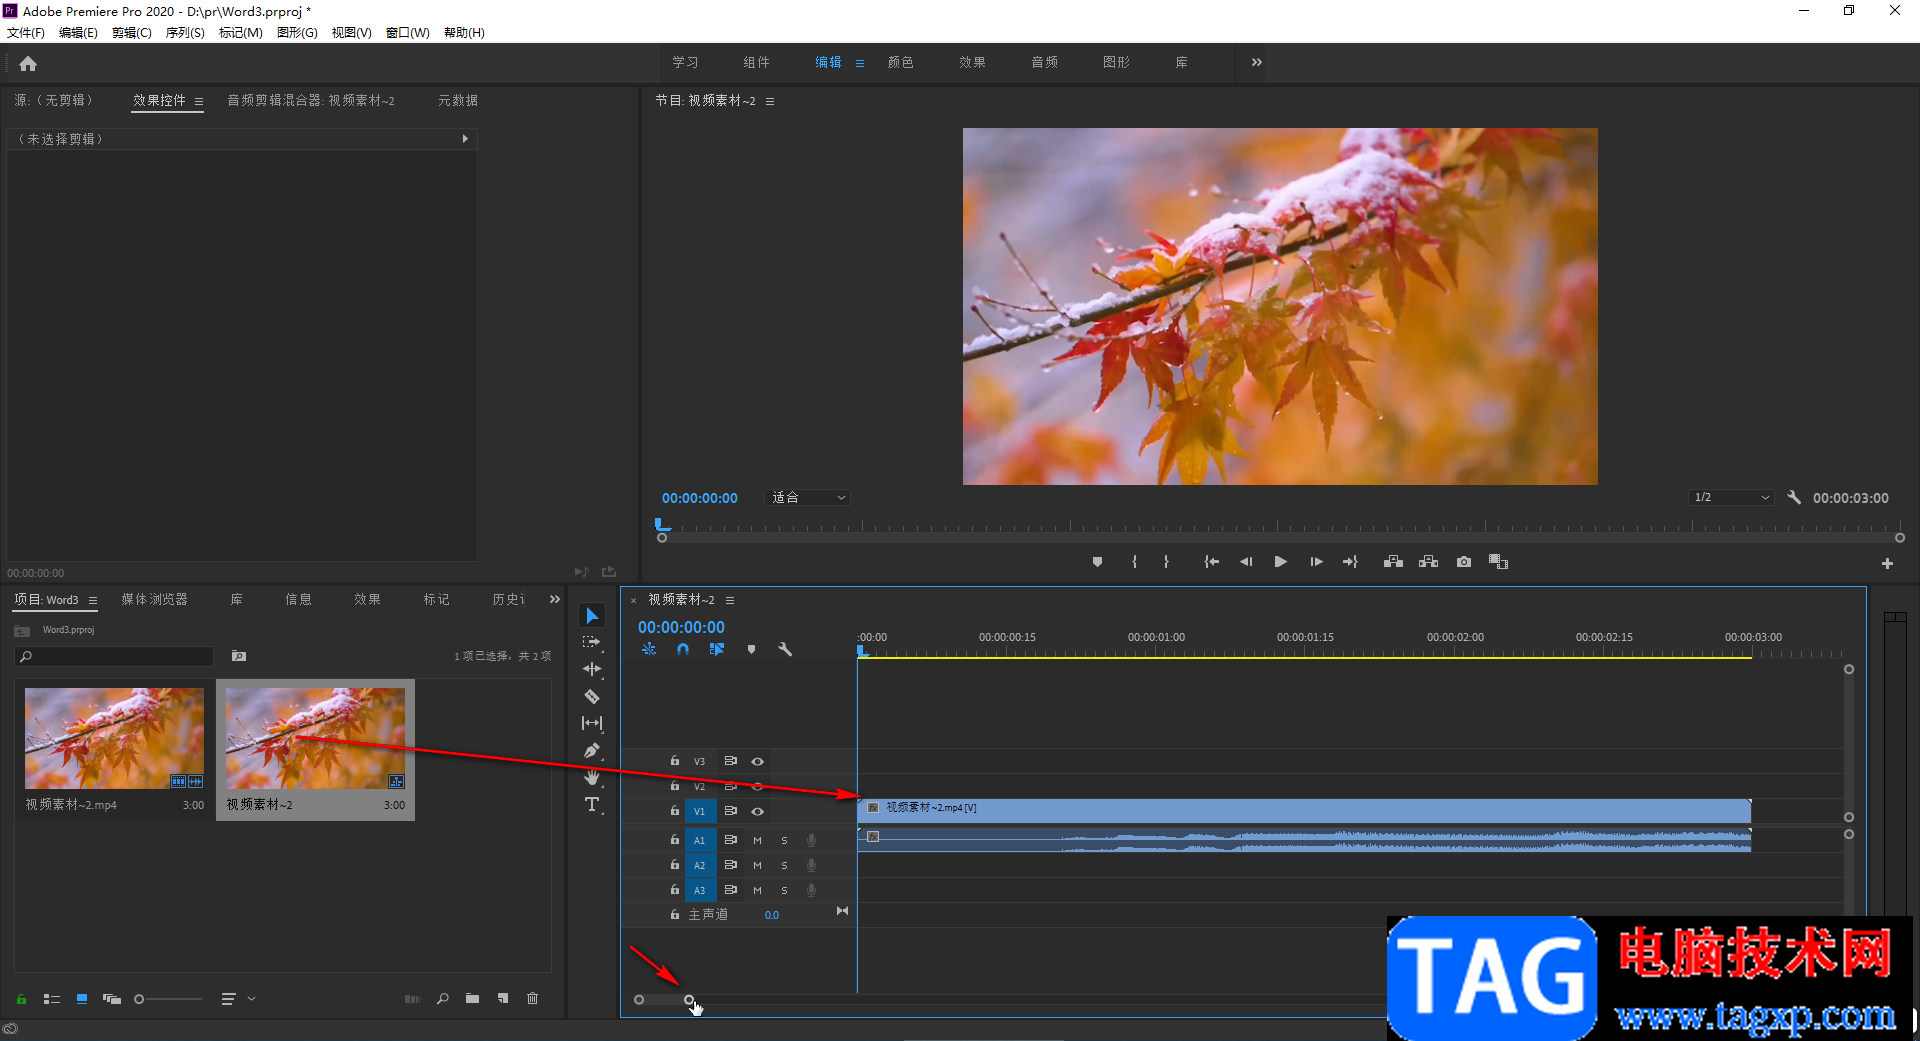The width and height of the screenshot is (1920, 1041).
Task: Create new bin in Project panel
Action: click(472, 998)
